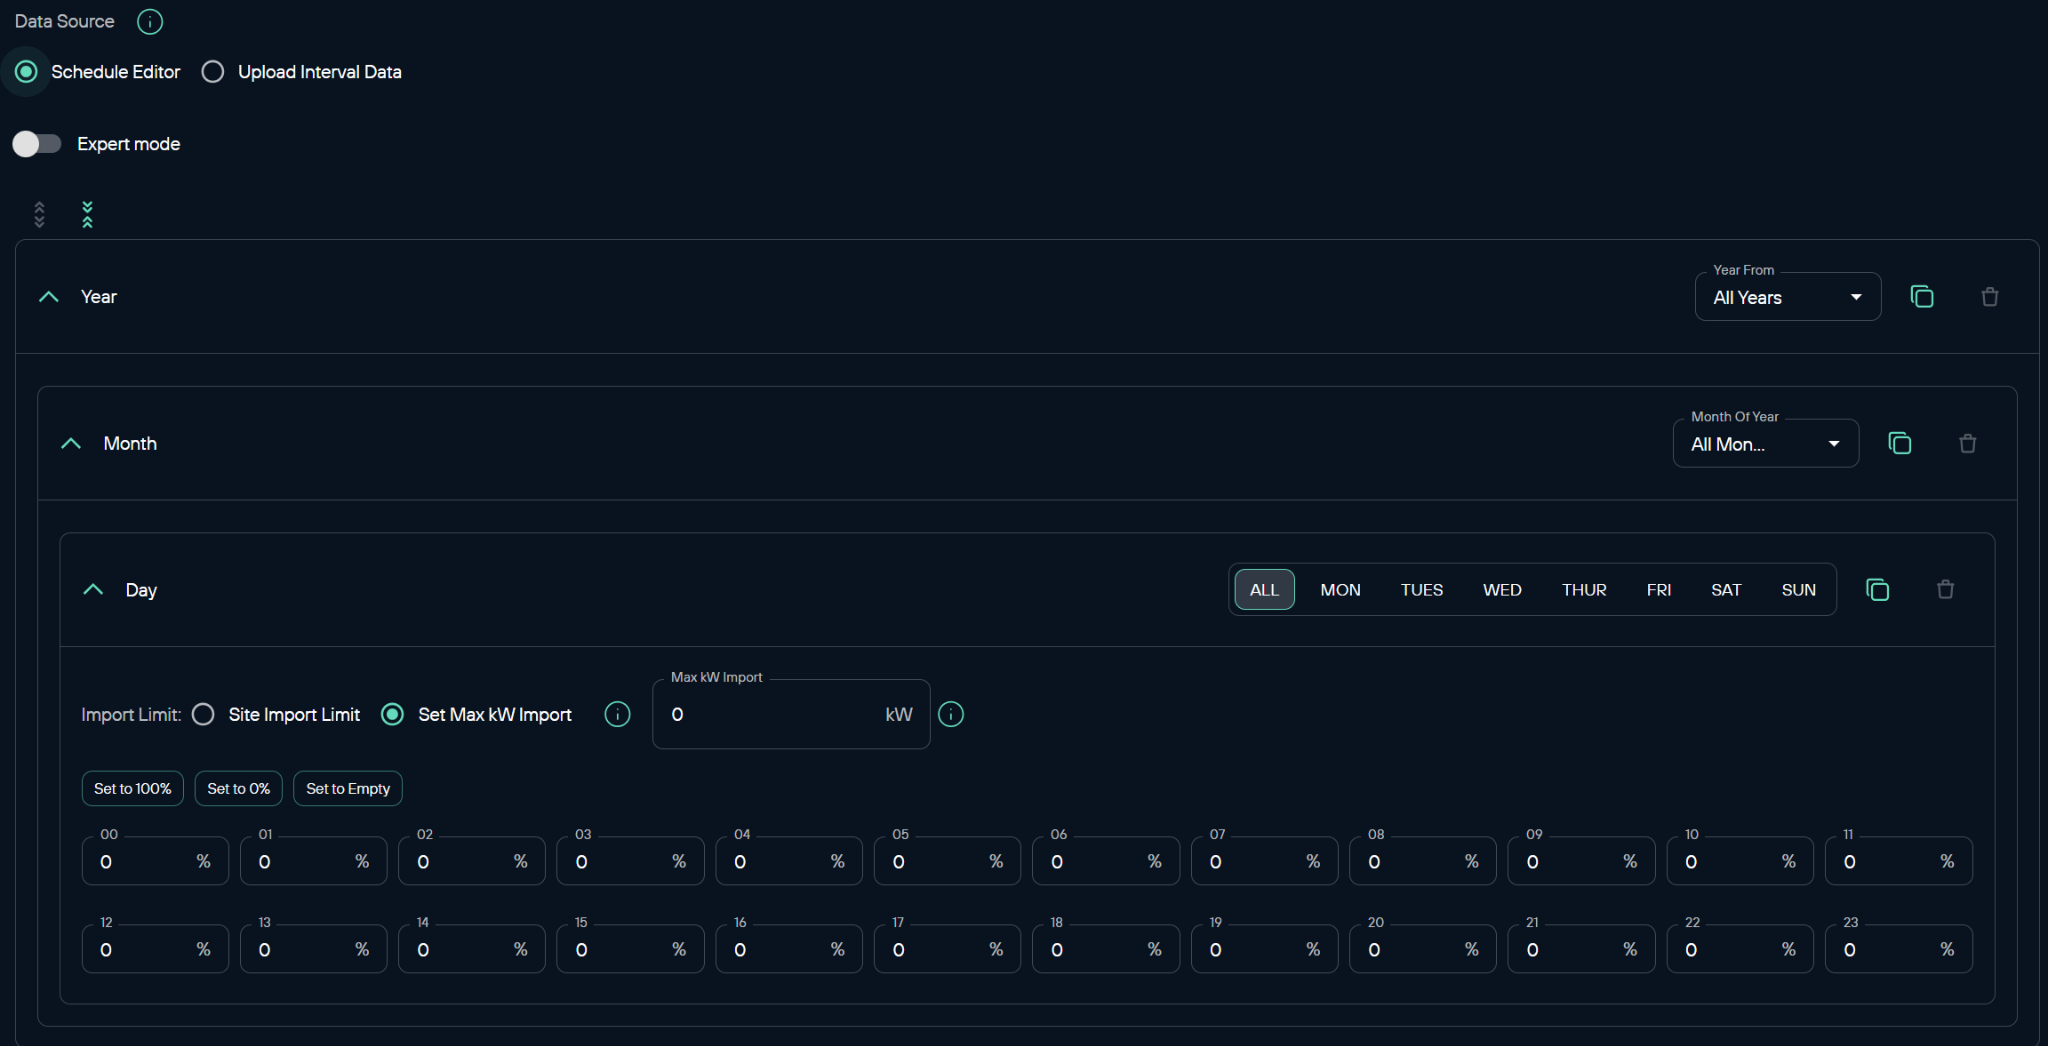Click the hour 13 percentage field

[314, 949]
